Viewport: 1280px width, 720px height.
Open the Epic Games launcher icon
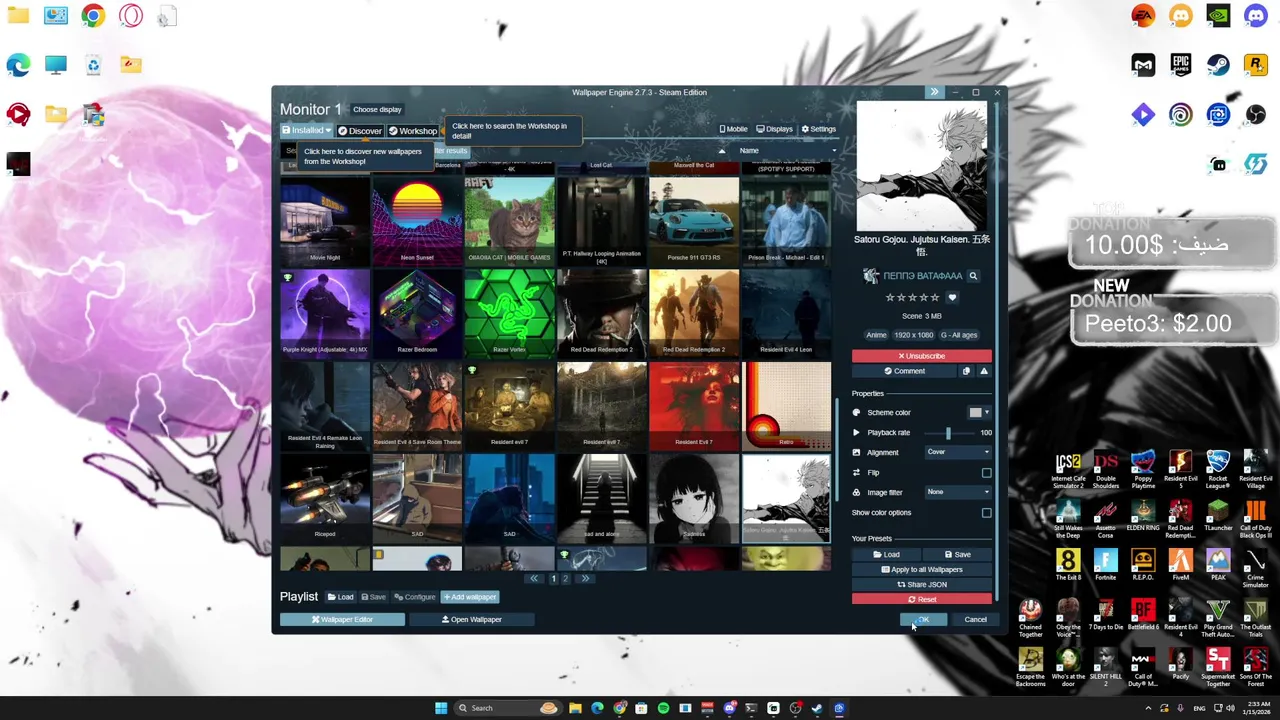1181,65
